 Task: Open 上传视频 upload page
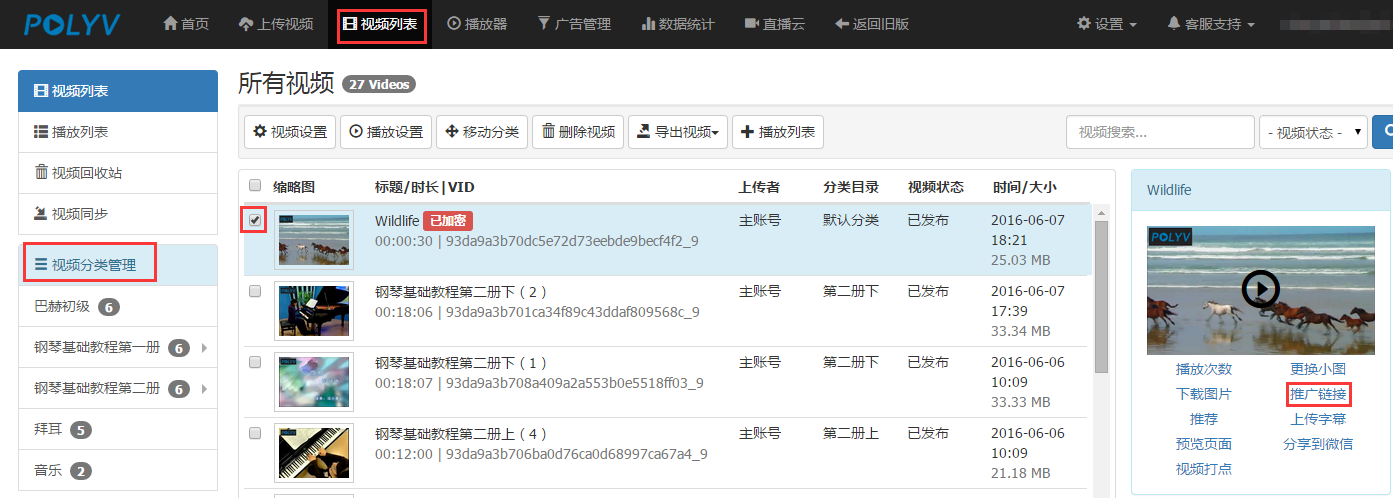pos(276,24)
